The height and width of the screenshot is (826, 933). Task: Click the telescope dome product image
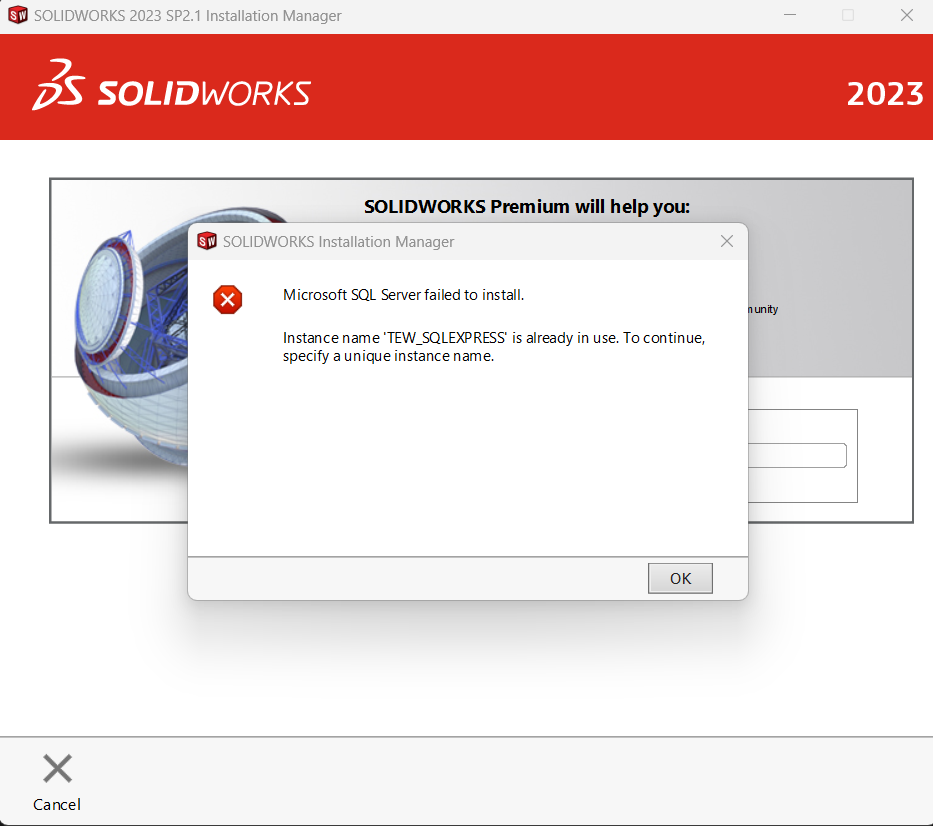[x=132, y=335]
